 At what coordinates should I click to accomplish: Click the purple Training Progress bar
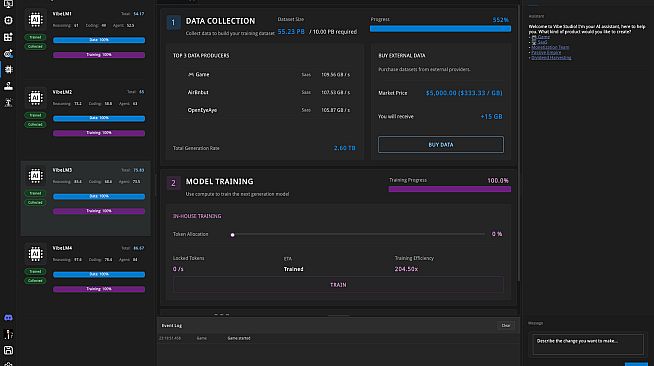[x=450, y=189]
